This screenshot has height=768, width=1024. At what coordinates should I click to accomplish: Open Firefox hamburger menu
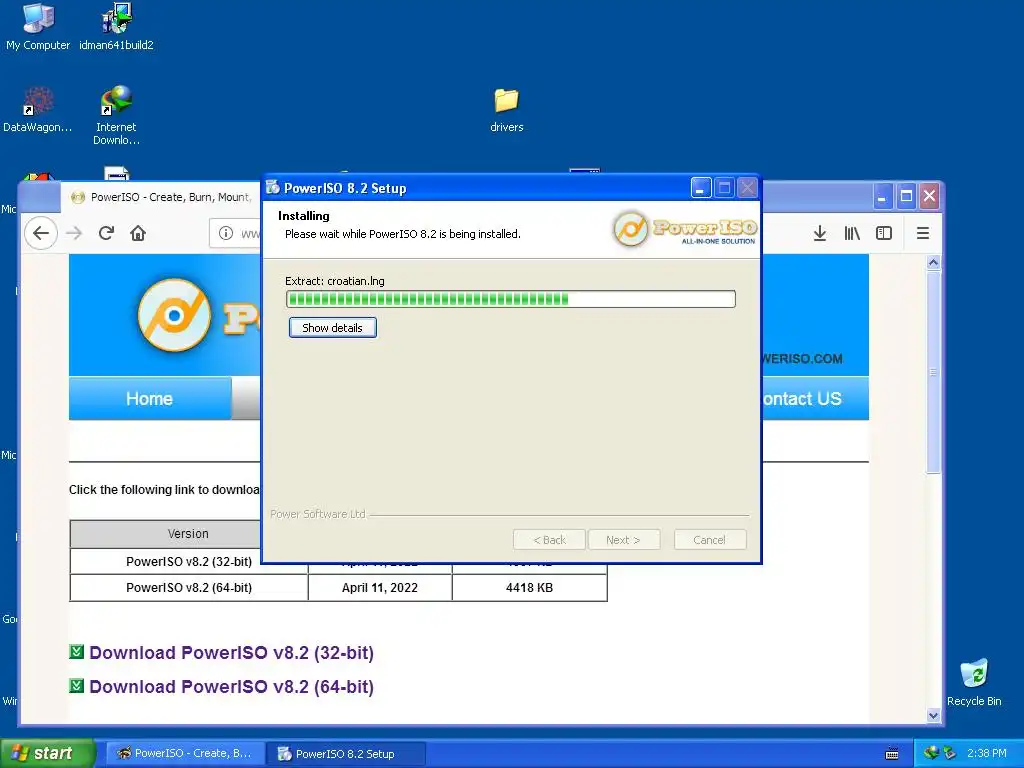point(923,233)
